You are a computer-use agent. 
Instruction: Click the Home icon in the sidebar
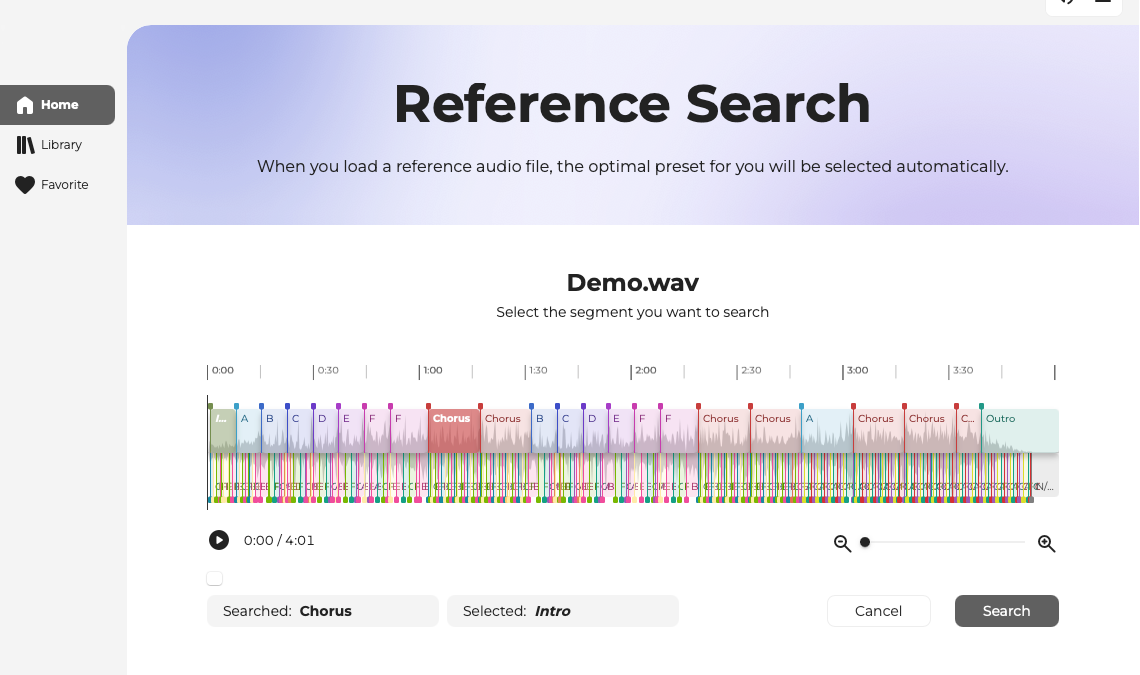tap(25, 105)
